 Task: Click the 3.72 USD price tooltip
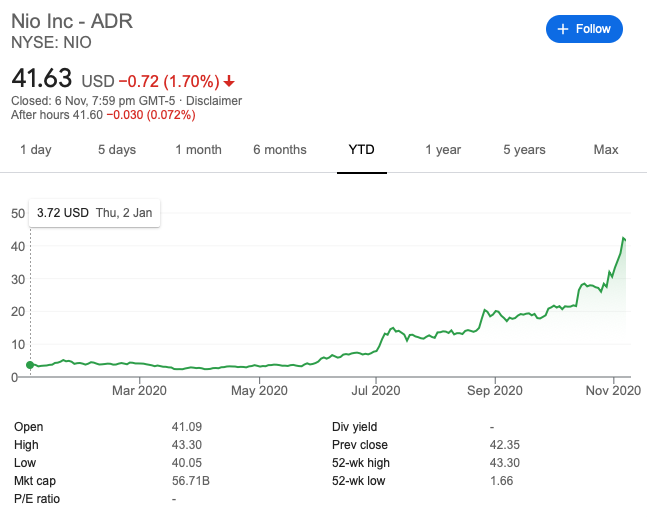pos(94,213)
